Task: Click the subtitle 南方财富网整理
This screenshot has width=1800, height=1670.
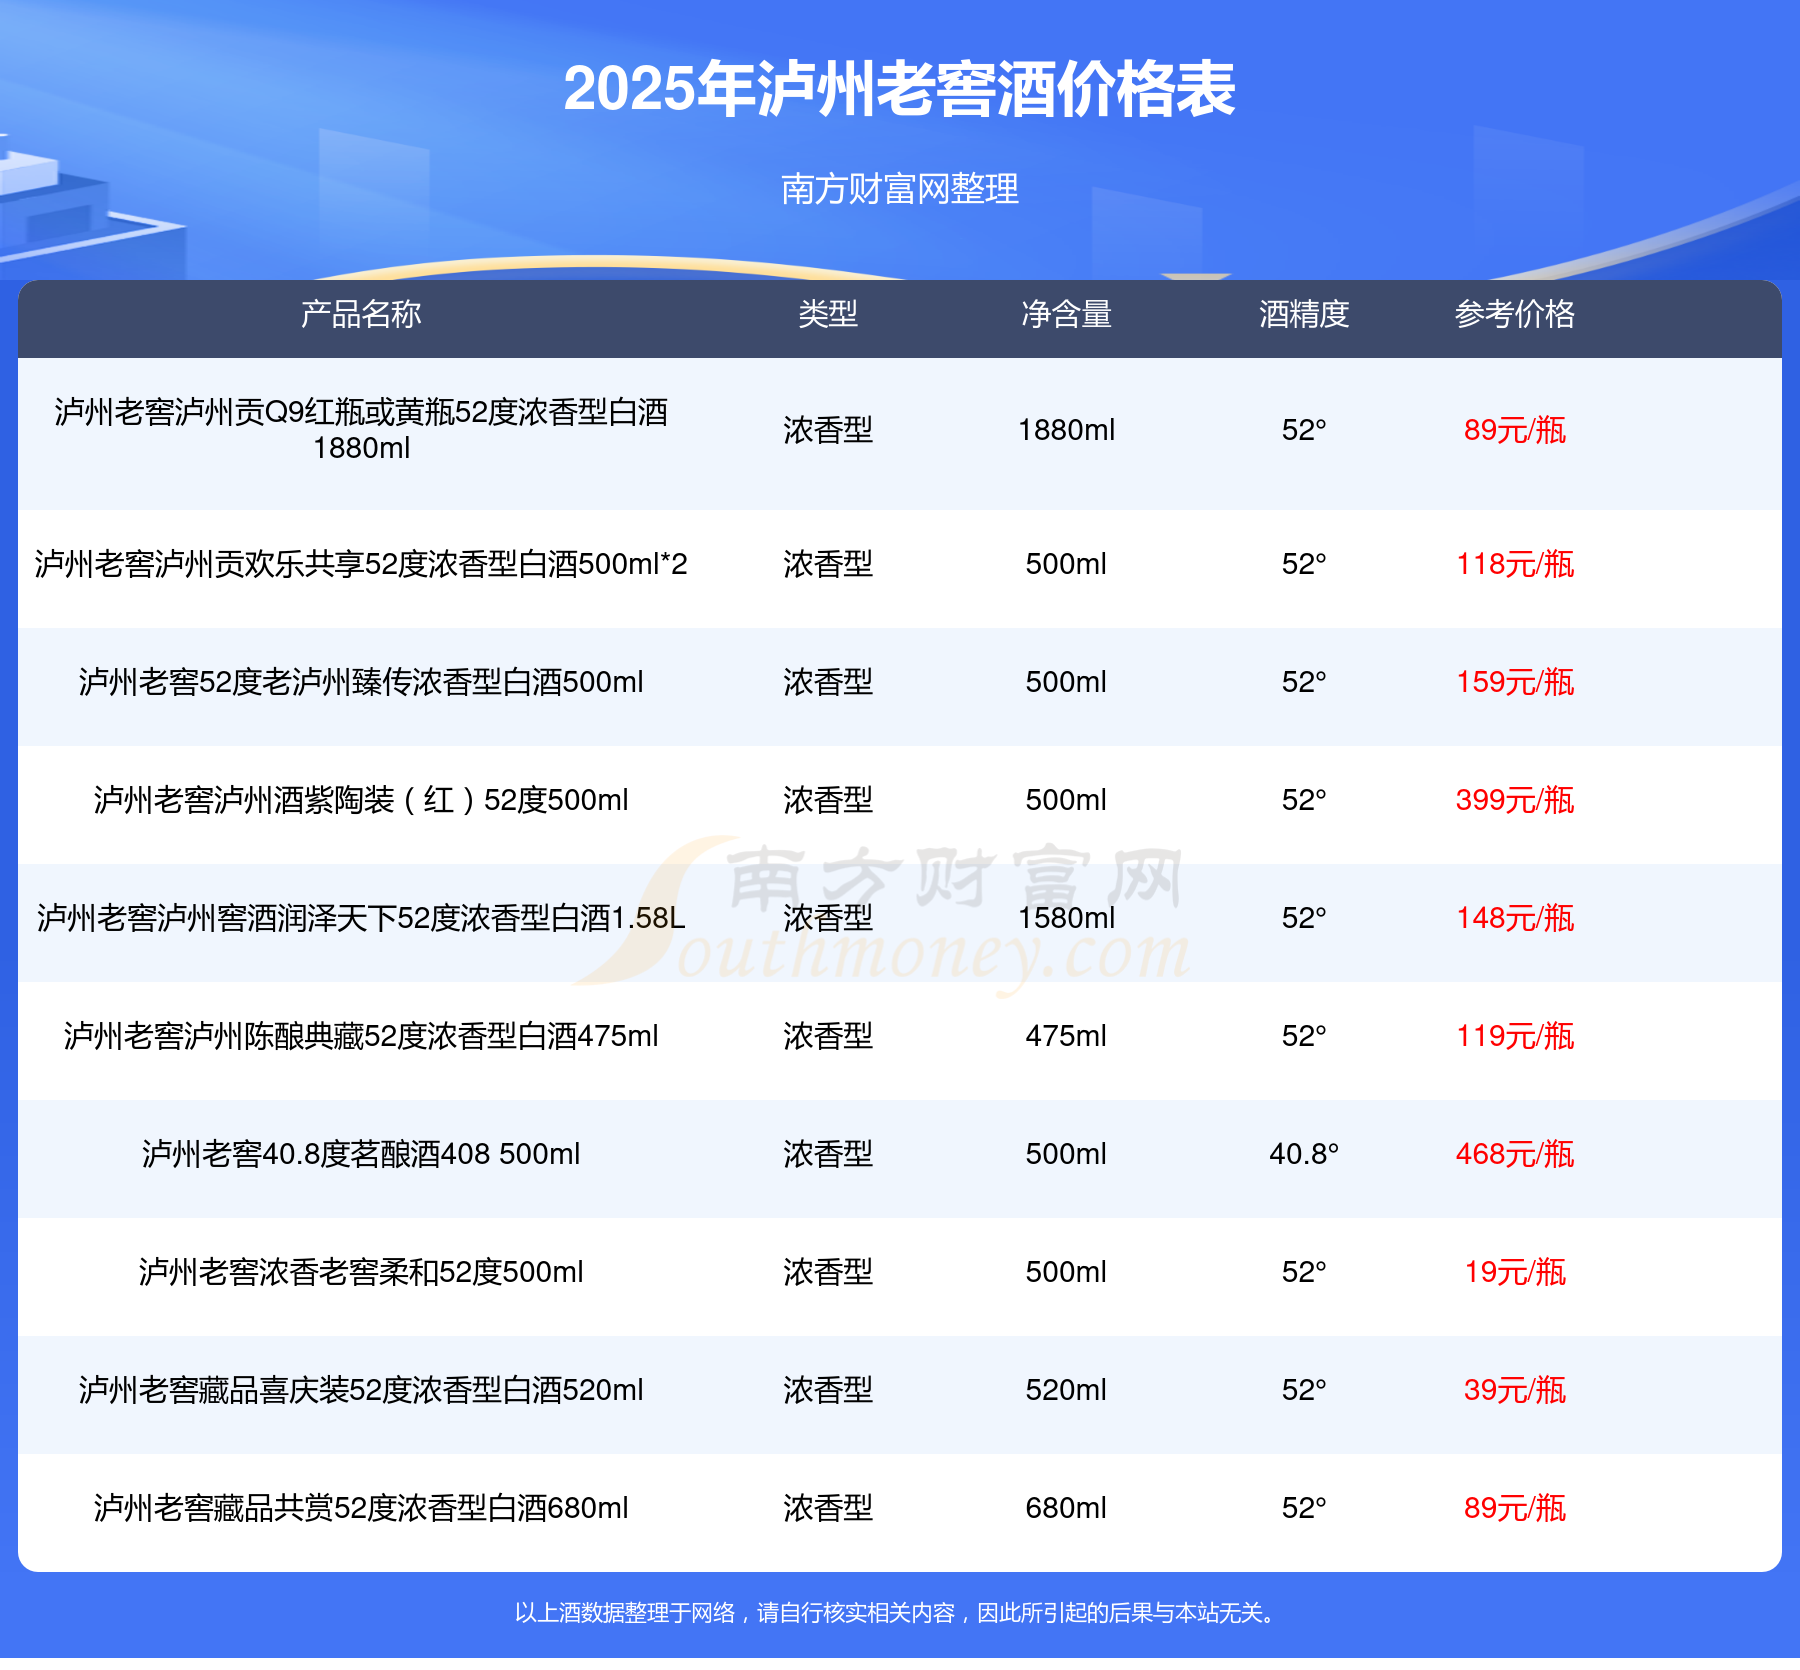Action: 900,188
